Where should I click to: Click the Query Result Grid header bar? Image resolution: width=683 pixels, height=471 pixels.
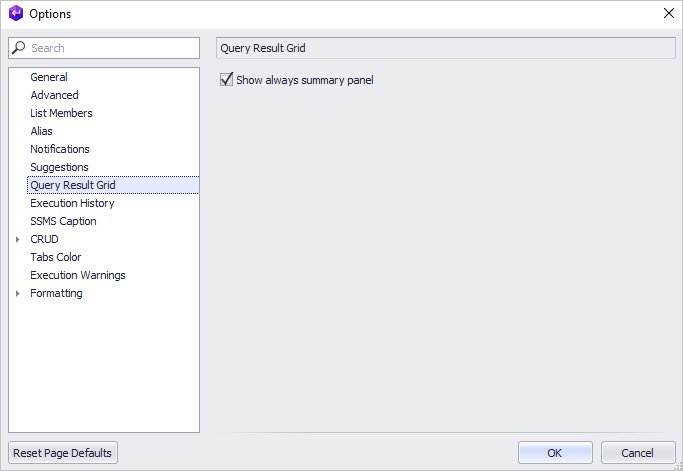[446, 48]
